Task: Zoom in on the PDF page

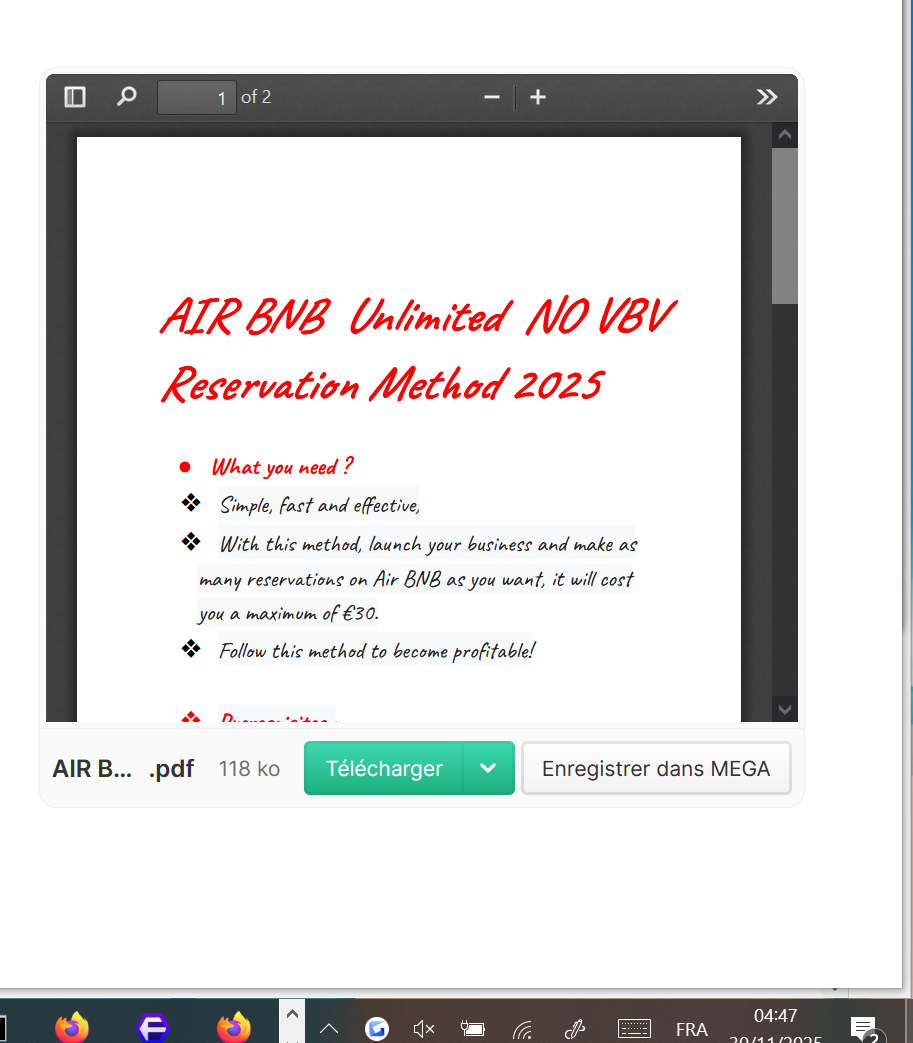Action: [538, 97]
